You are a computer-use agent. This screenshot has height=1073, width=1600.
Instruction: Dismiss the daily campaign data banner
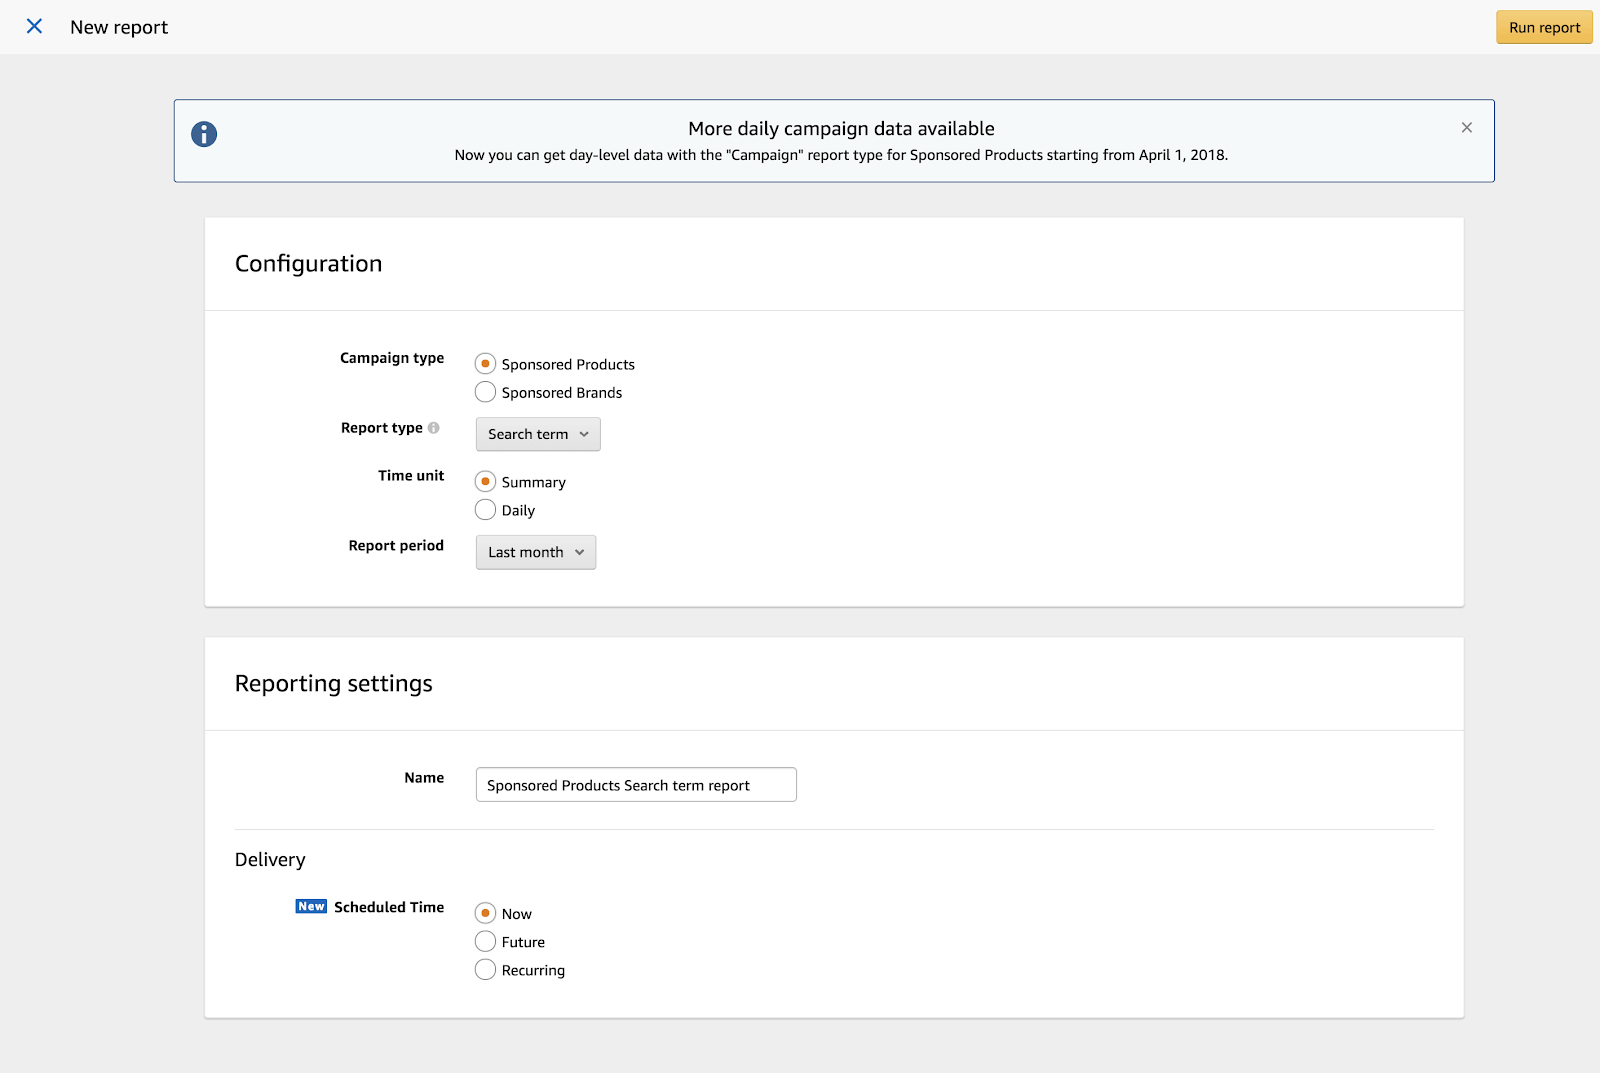tap(1466, 128)
